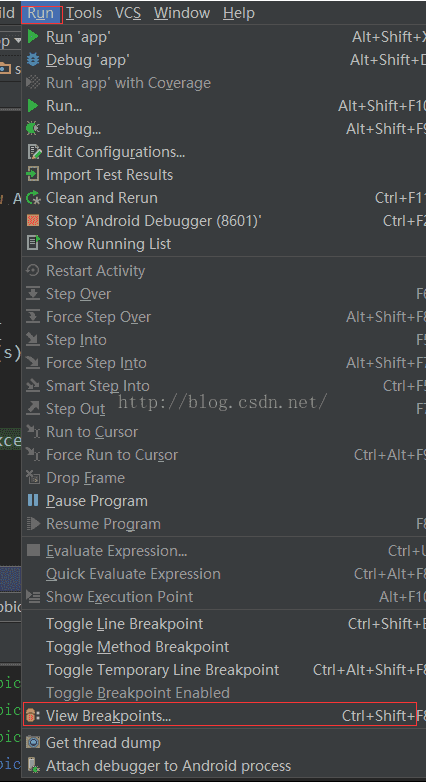Image resolution: width=426 pixels, height=782 pixels.
Task: Click the Clean and Rerun icon
Action: 33,198
